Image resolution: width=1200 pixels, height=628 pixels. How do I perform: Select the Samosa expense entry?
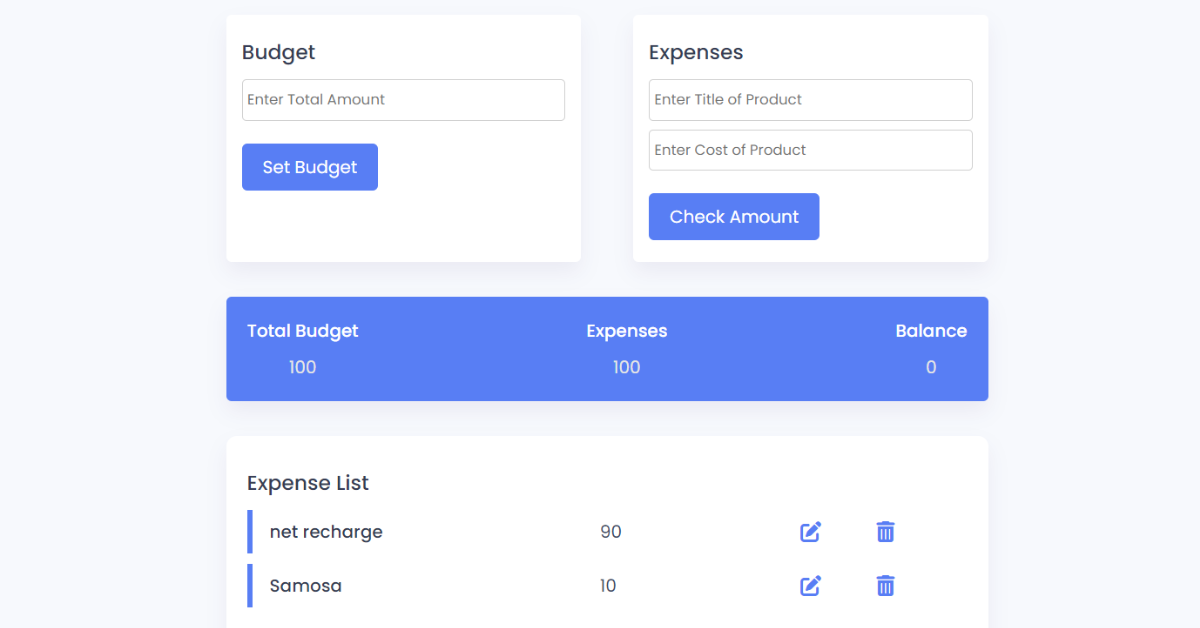[306, 586]
